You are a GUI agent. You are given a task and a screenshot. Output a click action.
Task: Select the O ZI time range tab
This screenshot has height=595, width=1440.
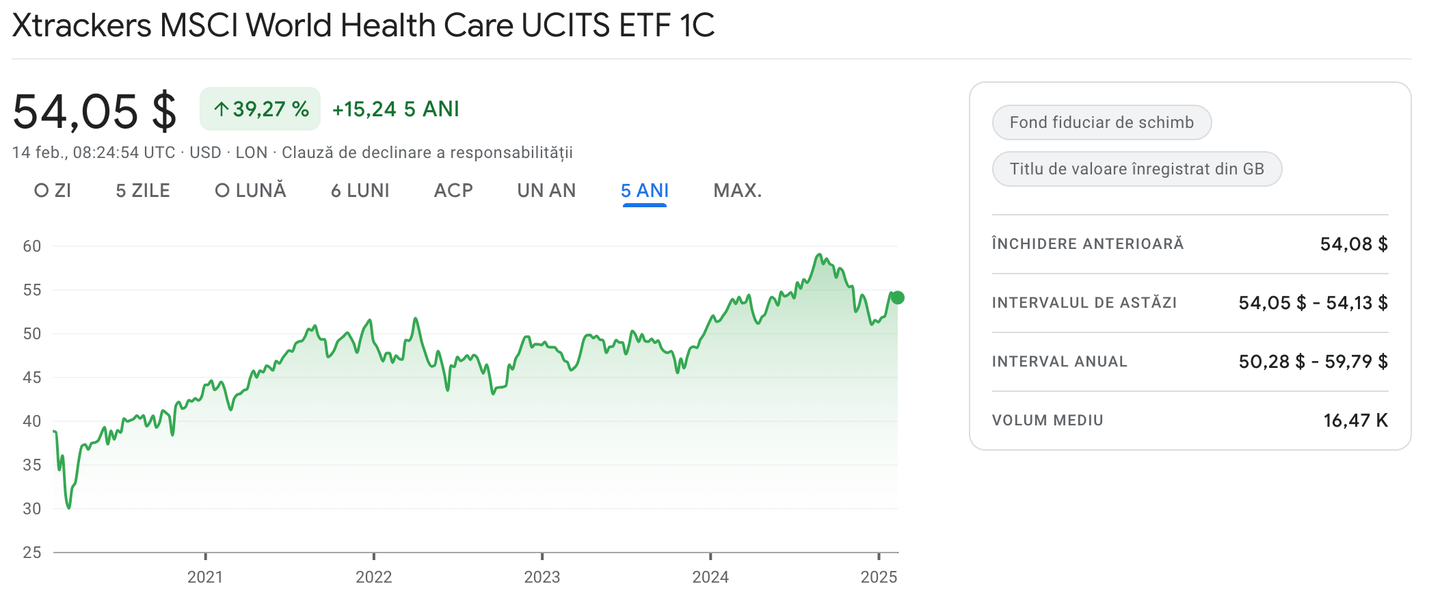tap(52, 190)
